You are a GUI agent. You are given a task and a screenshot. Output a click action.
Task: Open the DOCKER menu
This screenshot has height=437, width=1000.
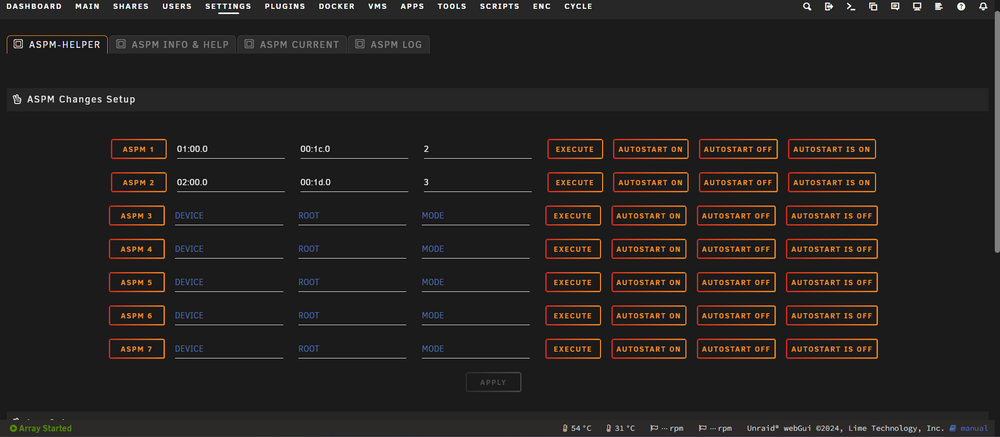pyautogui.click(x=337, y=6)
